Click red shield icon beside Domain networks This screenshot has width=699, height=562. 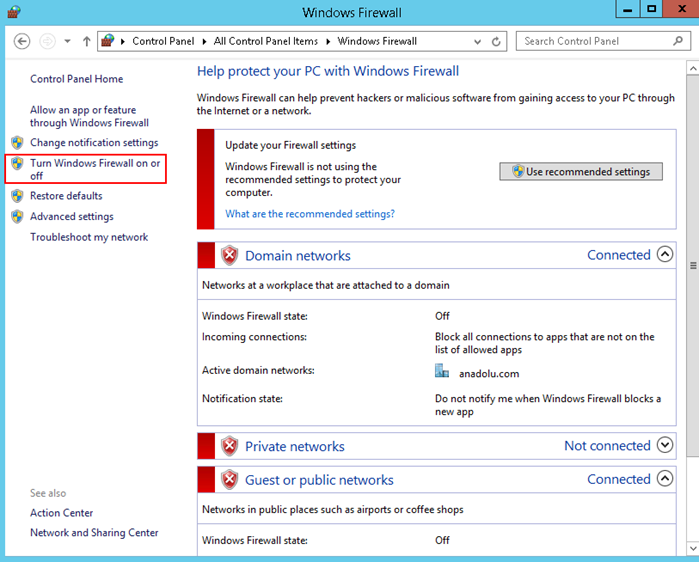[x=230, y=256]
